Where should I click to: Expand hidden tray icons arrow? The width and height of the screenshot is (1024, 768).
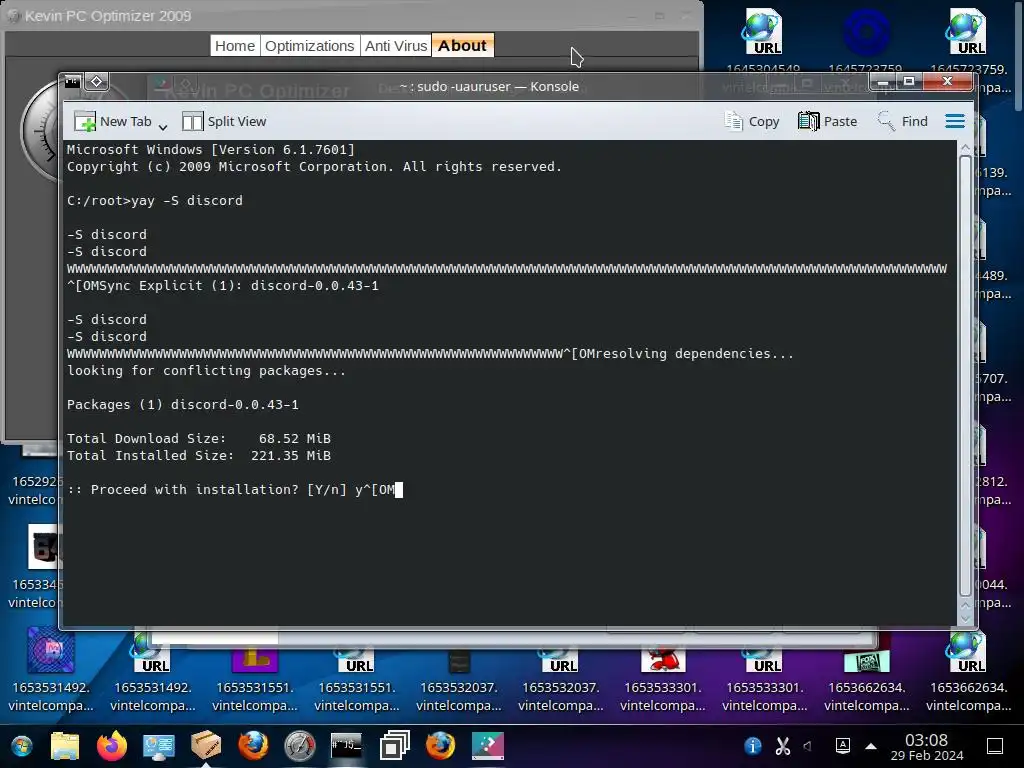[x=871, y=746]
